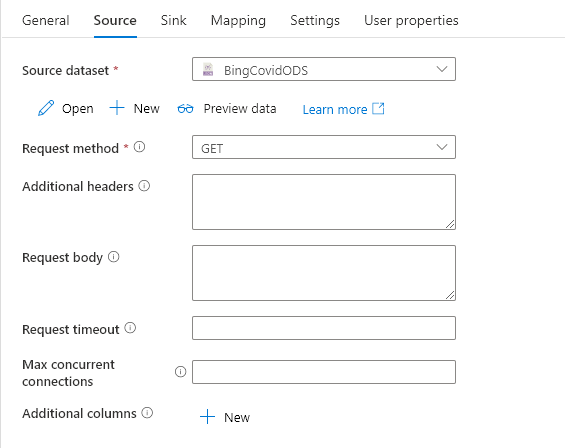Grab the Request body resize handle
Image resolution: width=565 pixels, height=448 pixels.
pyautogui.click(x=450, y=295)
